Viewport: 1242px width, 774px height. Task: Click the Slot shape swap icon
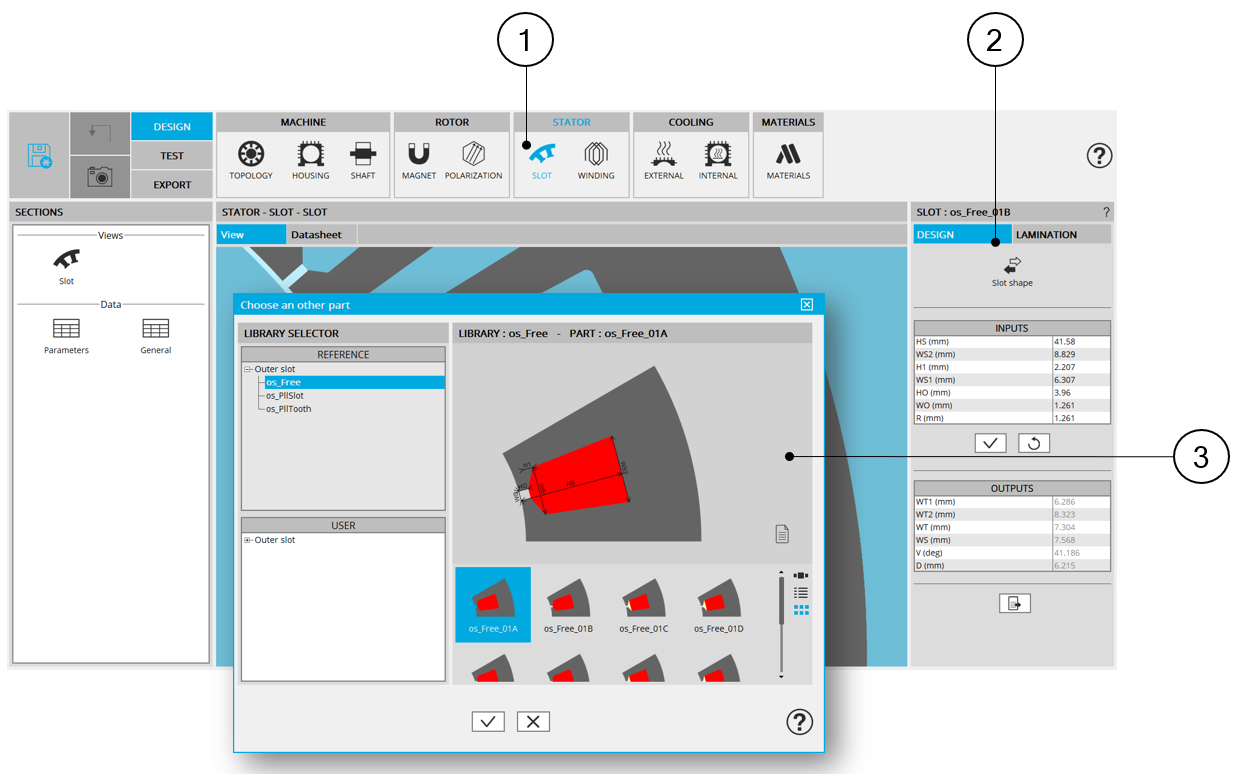(x=1012, y=265)
